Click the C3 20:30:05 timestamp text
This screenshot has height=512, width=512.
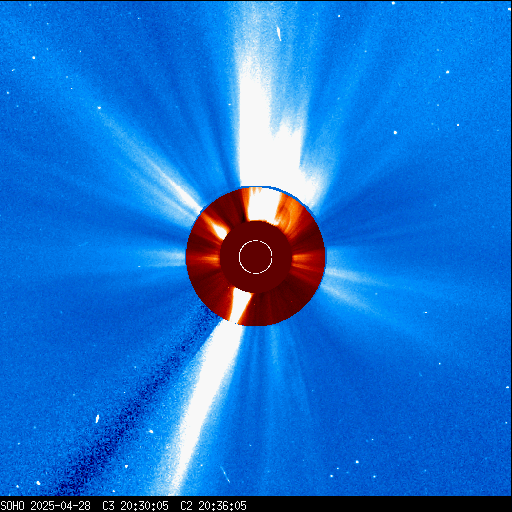135,506
